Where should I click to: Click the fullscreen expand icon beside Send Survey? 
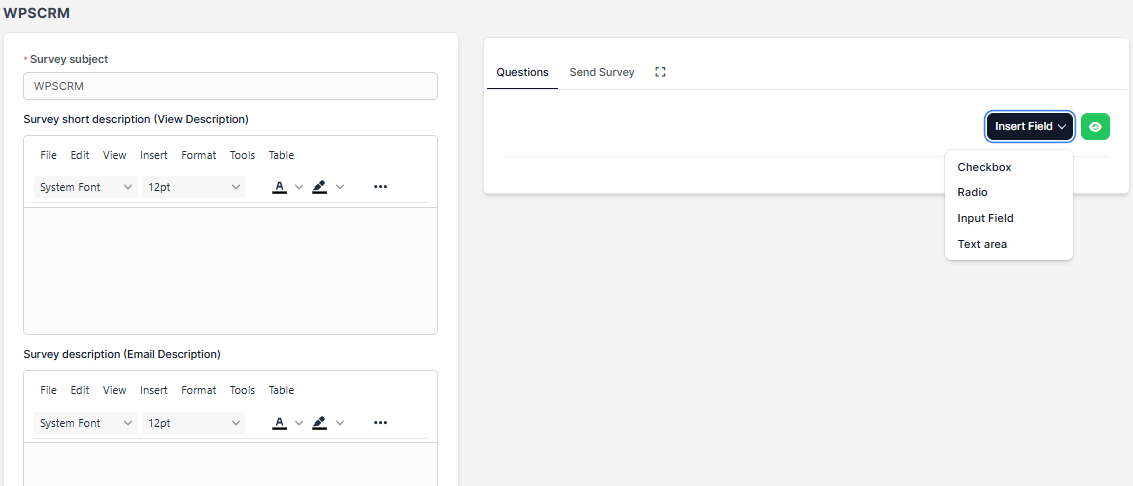(660, 72)
